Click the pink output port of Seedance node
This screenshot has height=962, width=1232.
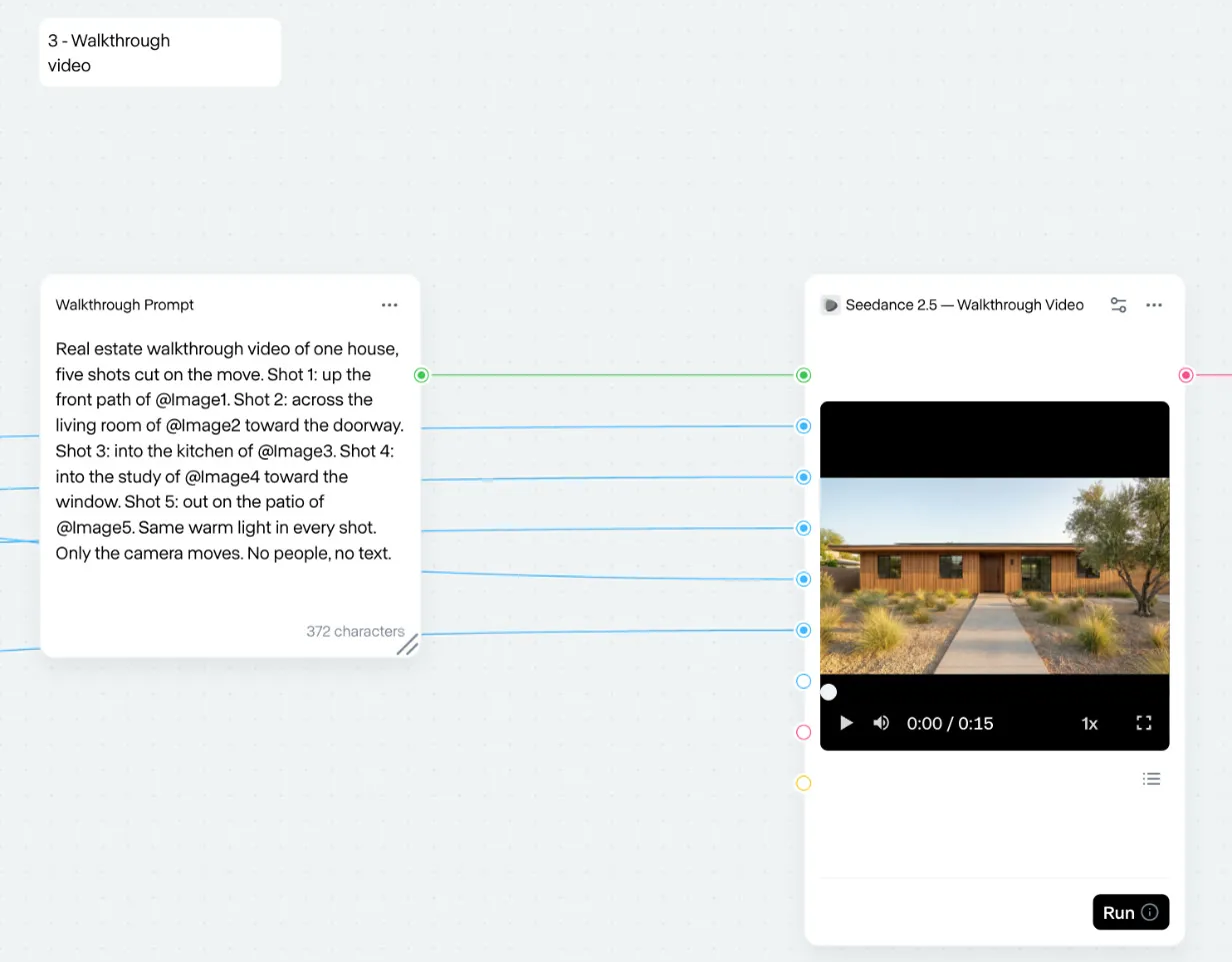[1186, 375]
